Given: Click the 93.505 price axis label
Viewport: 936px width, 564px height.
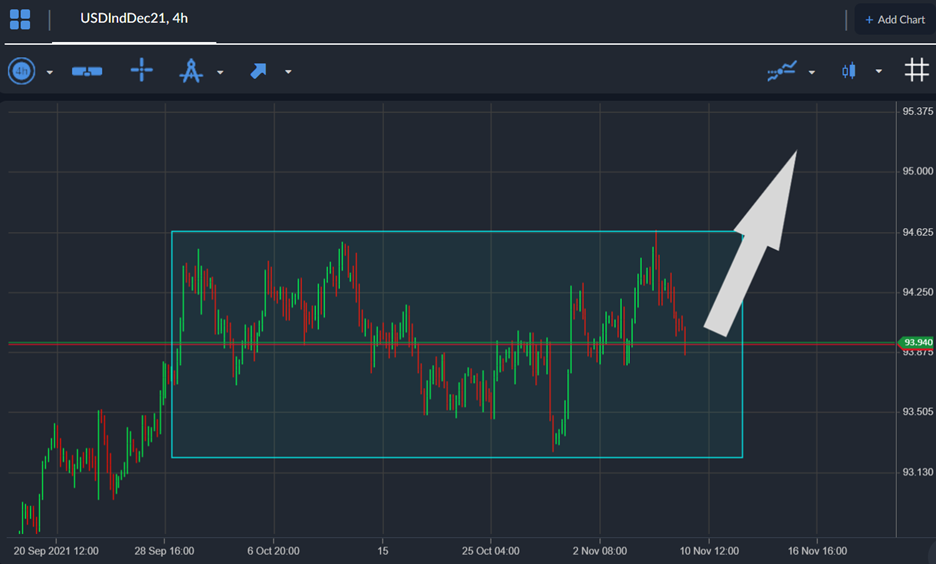Looking at the screenshot, I should (x=917, y=412).
